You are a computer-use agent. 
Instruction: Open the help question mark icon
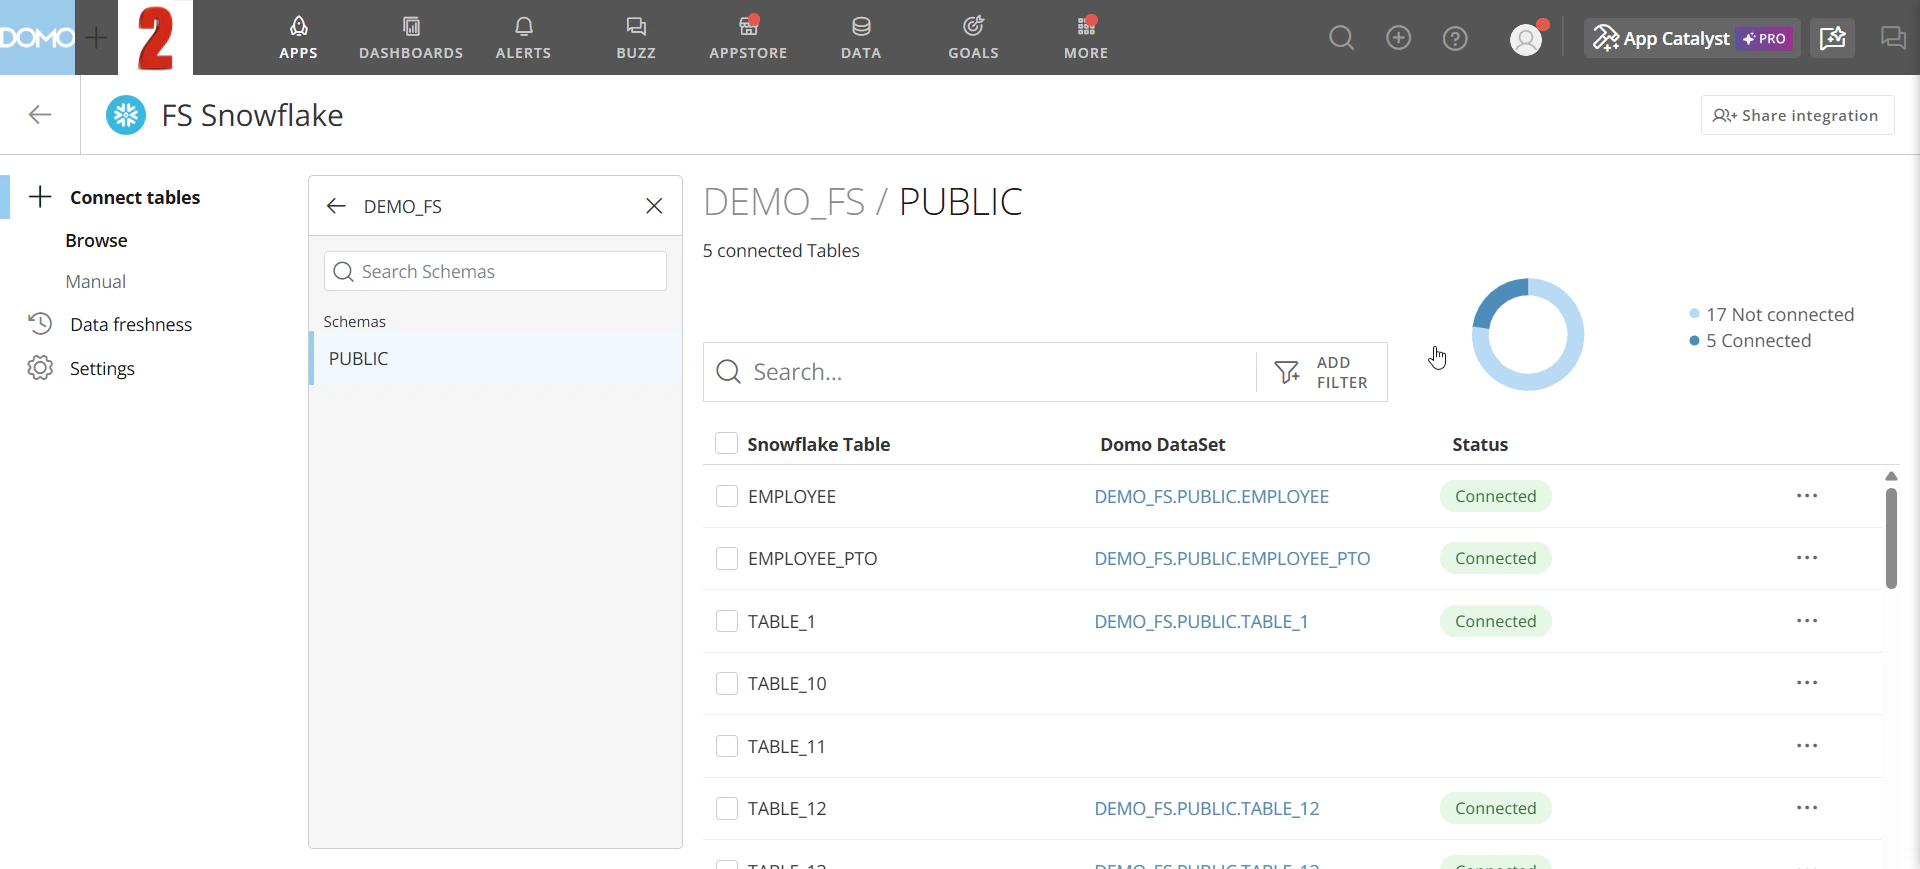1455,38
